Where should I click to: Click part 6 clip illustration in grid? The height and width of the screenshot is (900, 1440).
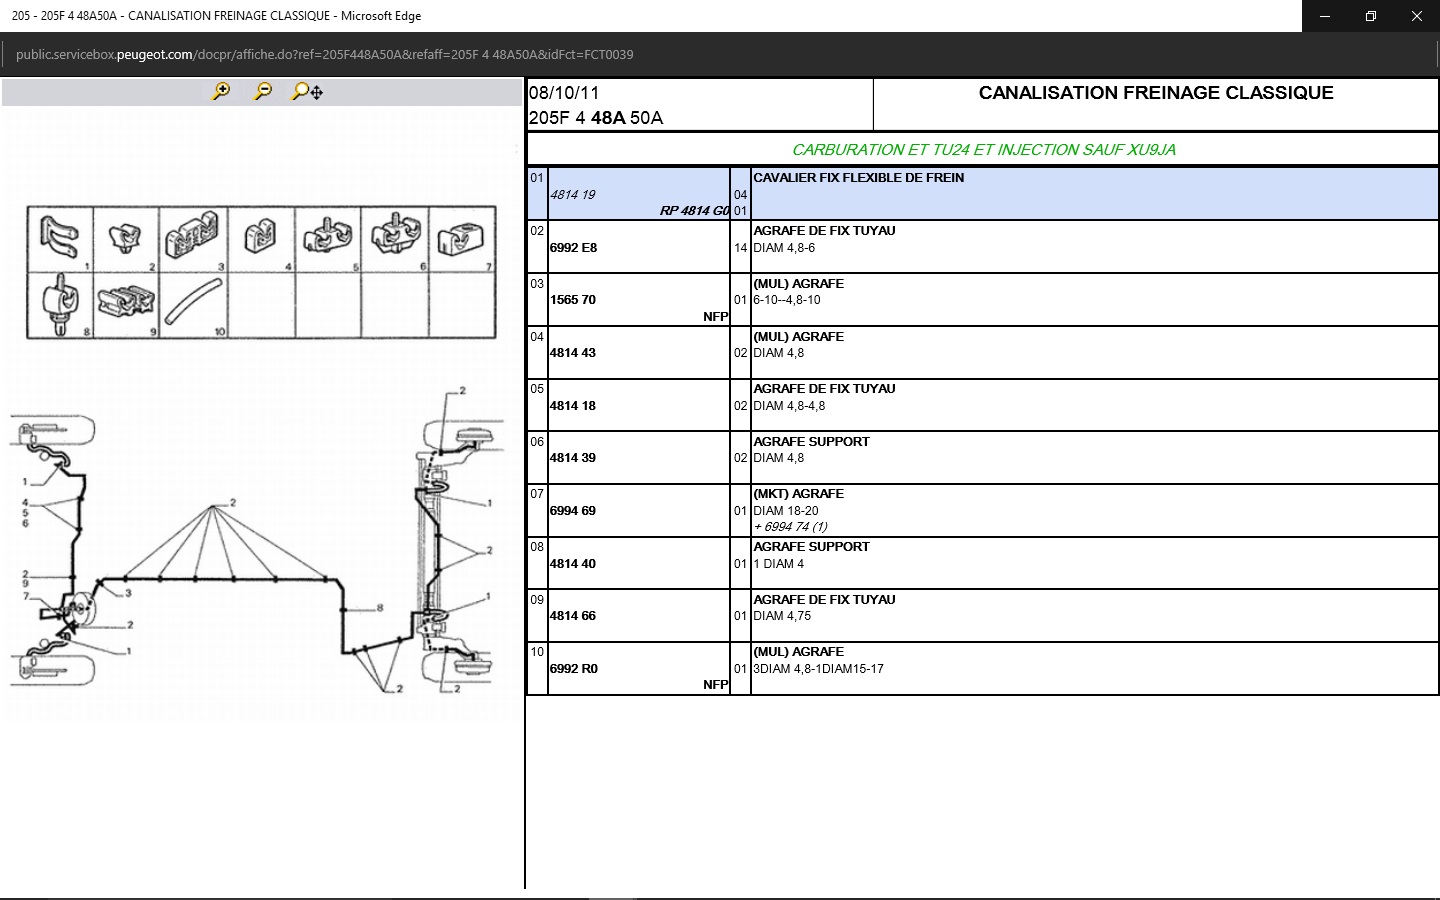point(394,238)
